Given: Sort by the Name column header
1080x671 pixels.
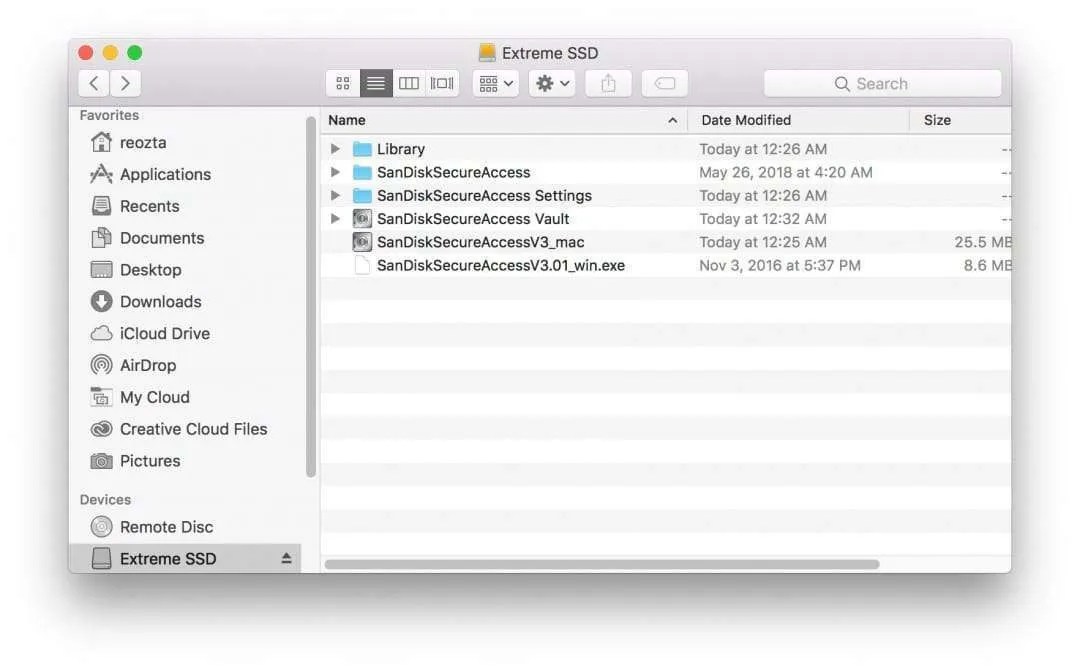Looking at the screenshot, I should tap(504, 120).
